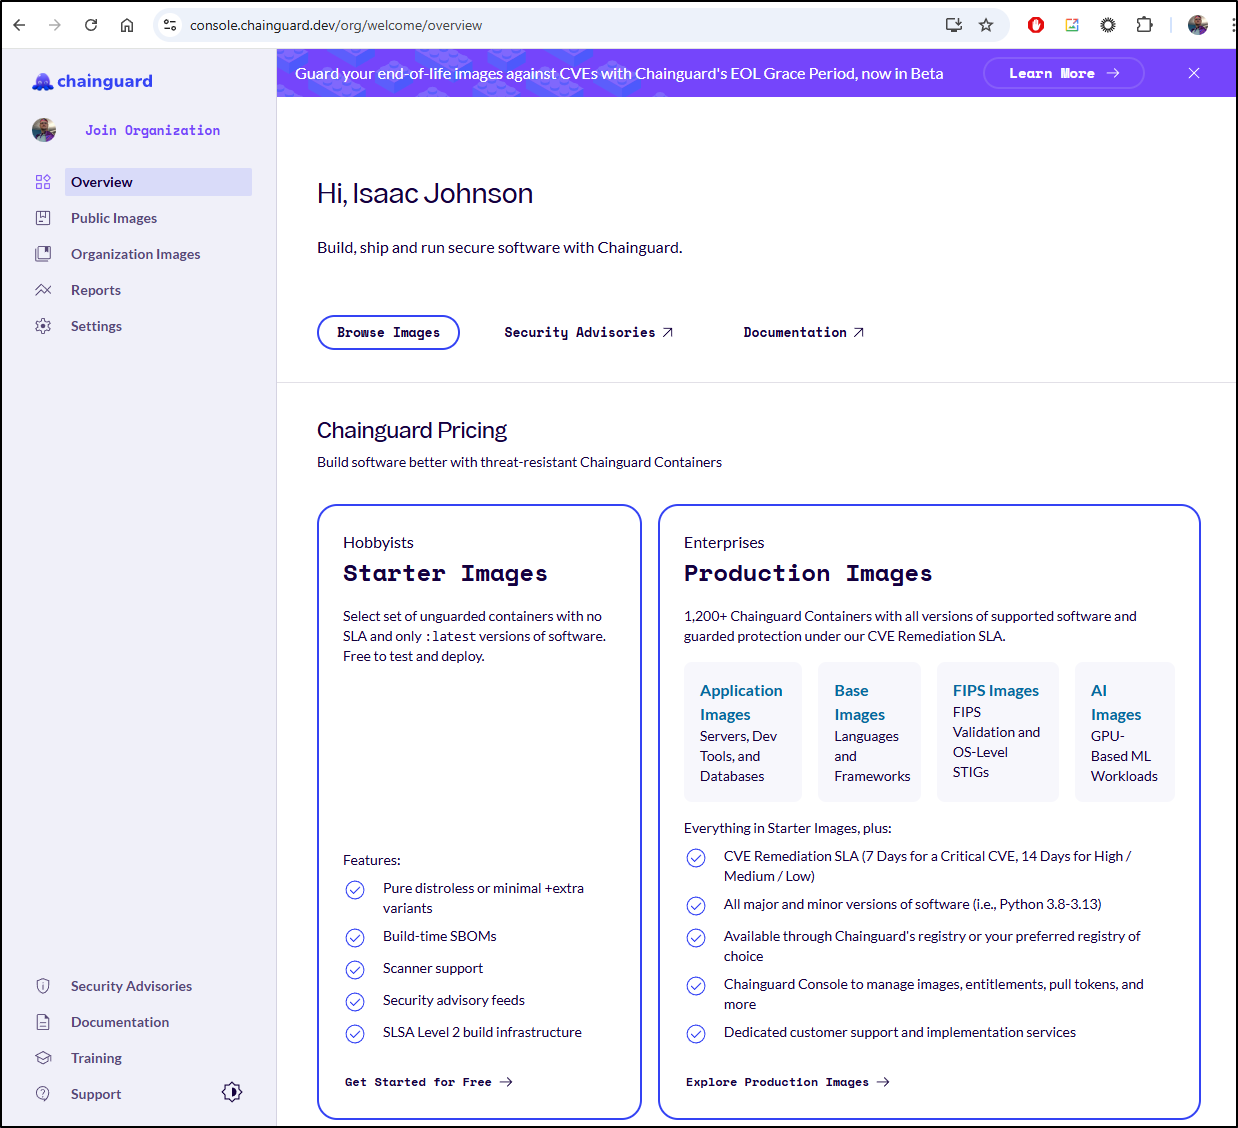Open Documentation in the bottom sidebar
Image resolution: width=1238 pixels, height=1128 pixels.
tap(120, 1022)
